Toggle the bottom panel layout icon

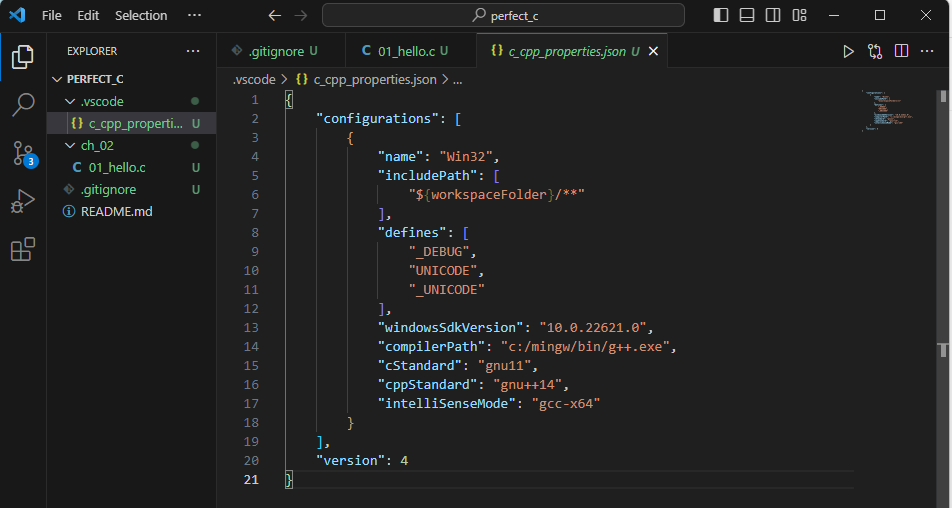tap(747, 16)
